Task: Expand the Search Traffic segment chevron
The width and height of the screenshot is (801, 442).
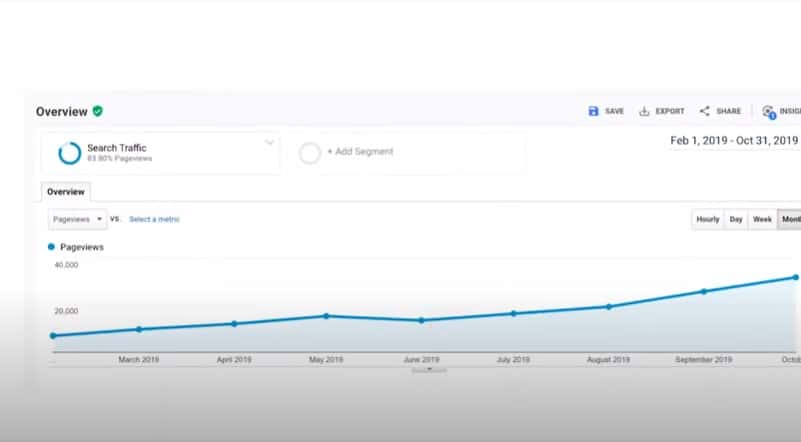Action: (x=269, y=143)
